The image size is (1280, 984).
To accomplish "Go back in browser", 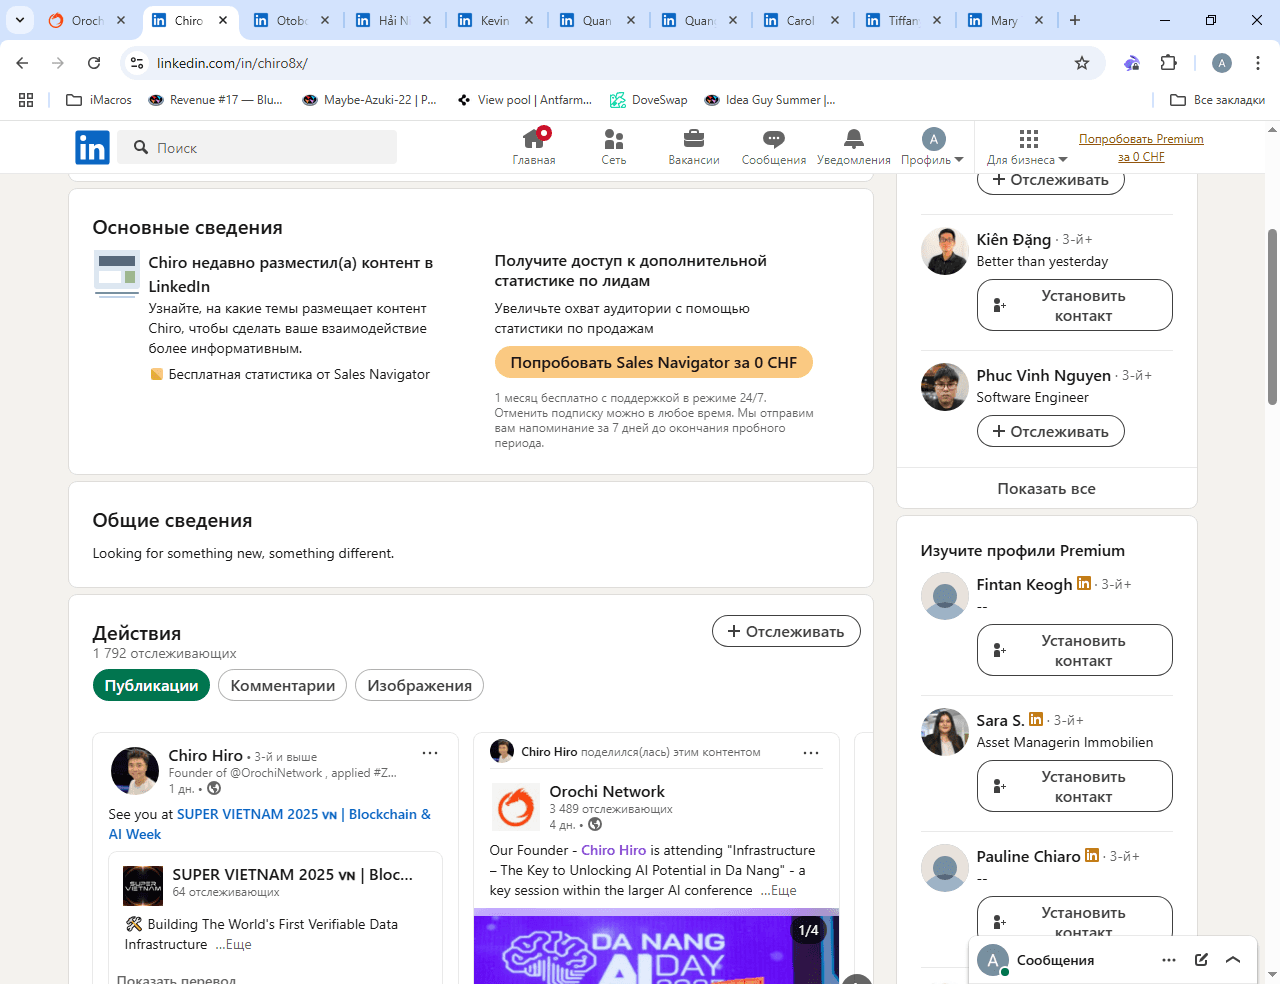I will (22, 63).
